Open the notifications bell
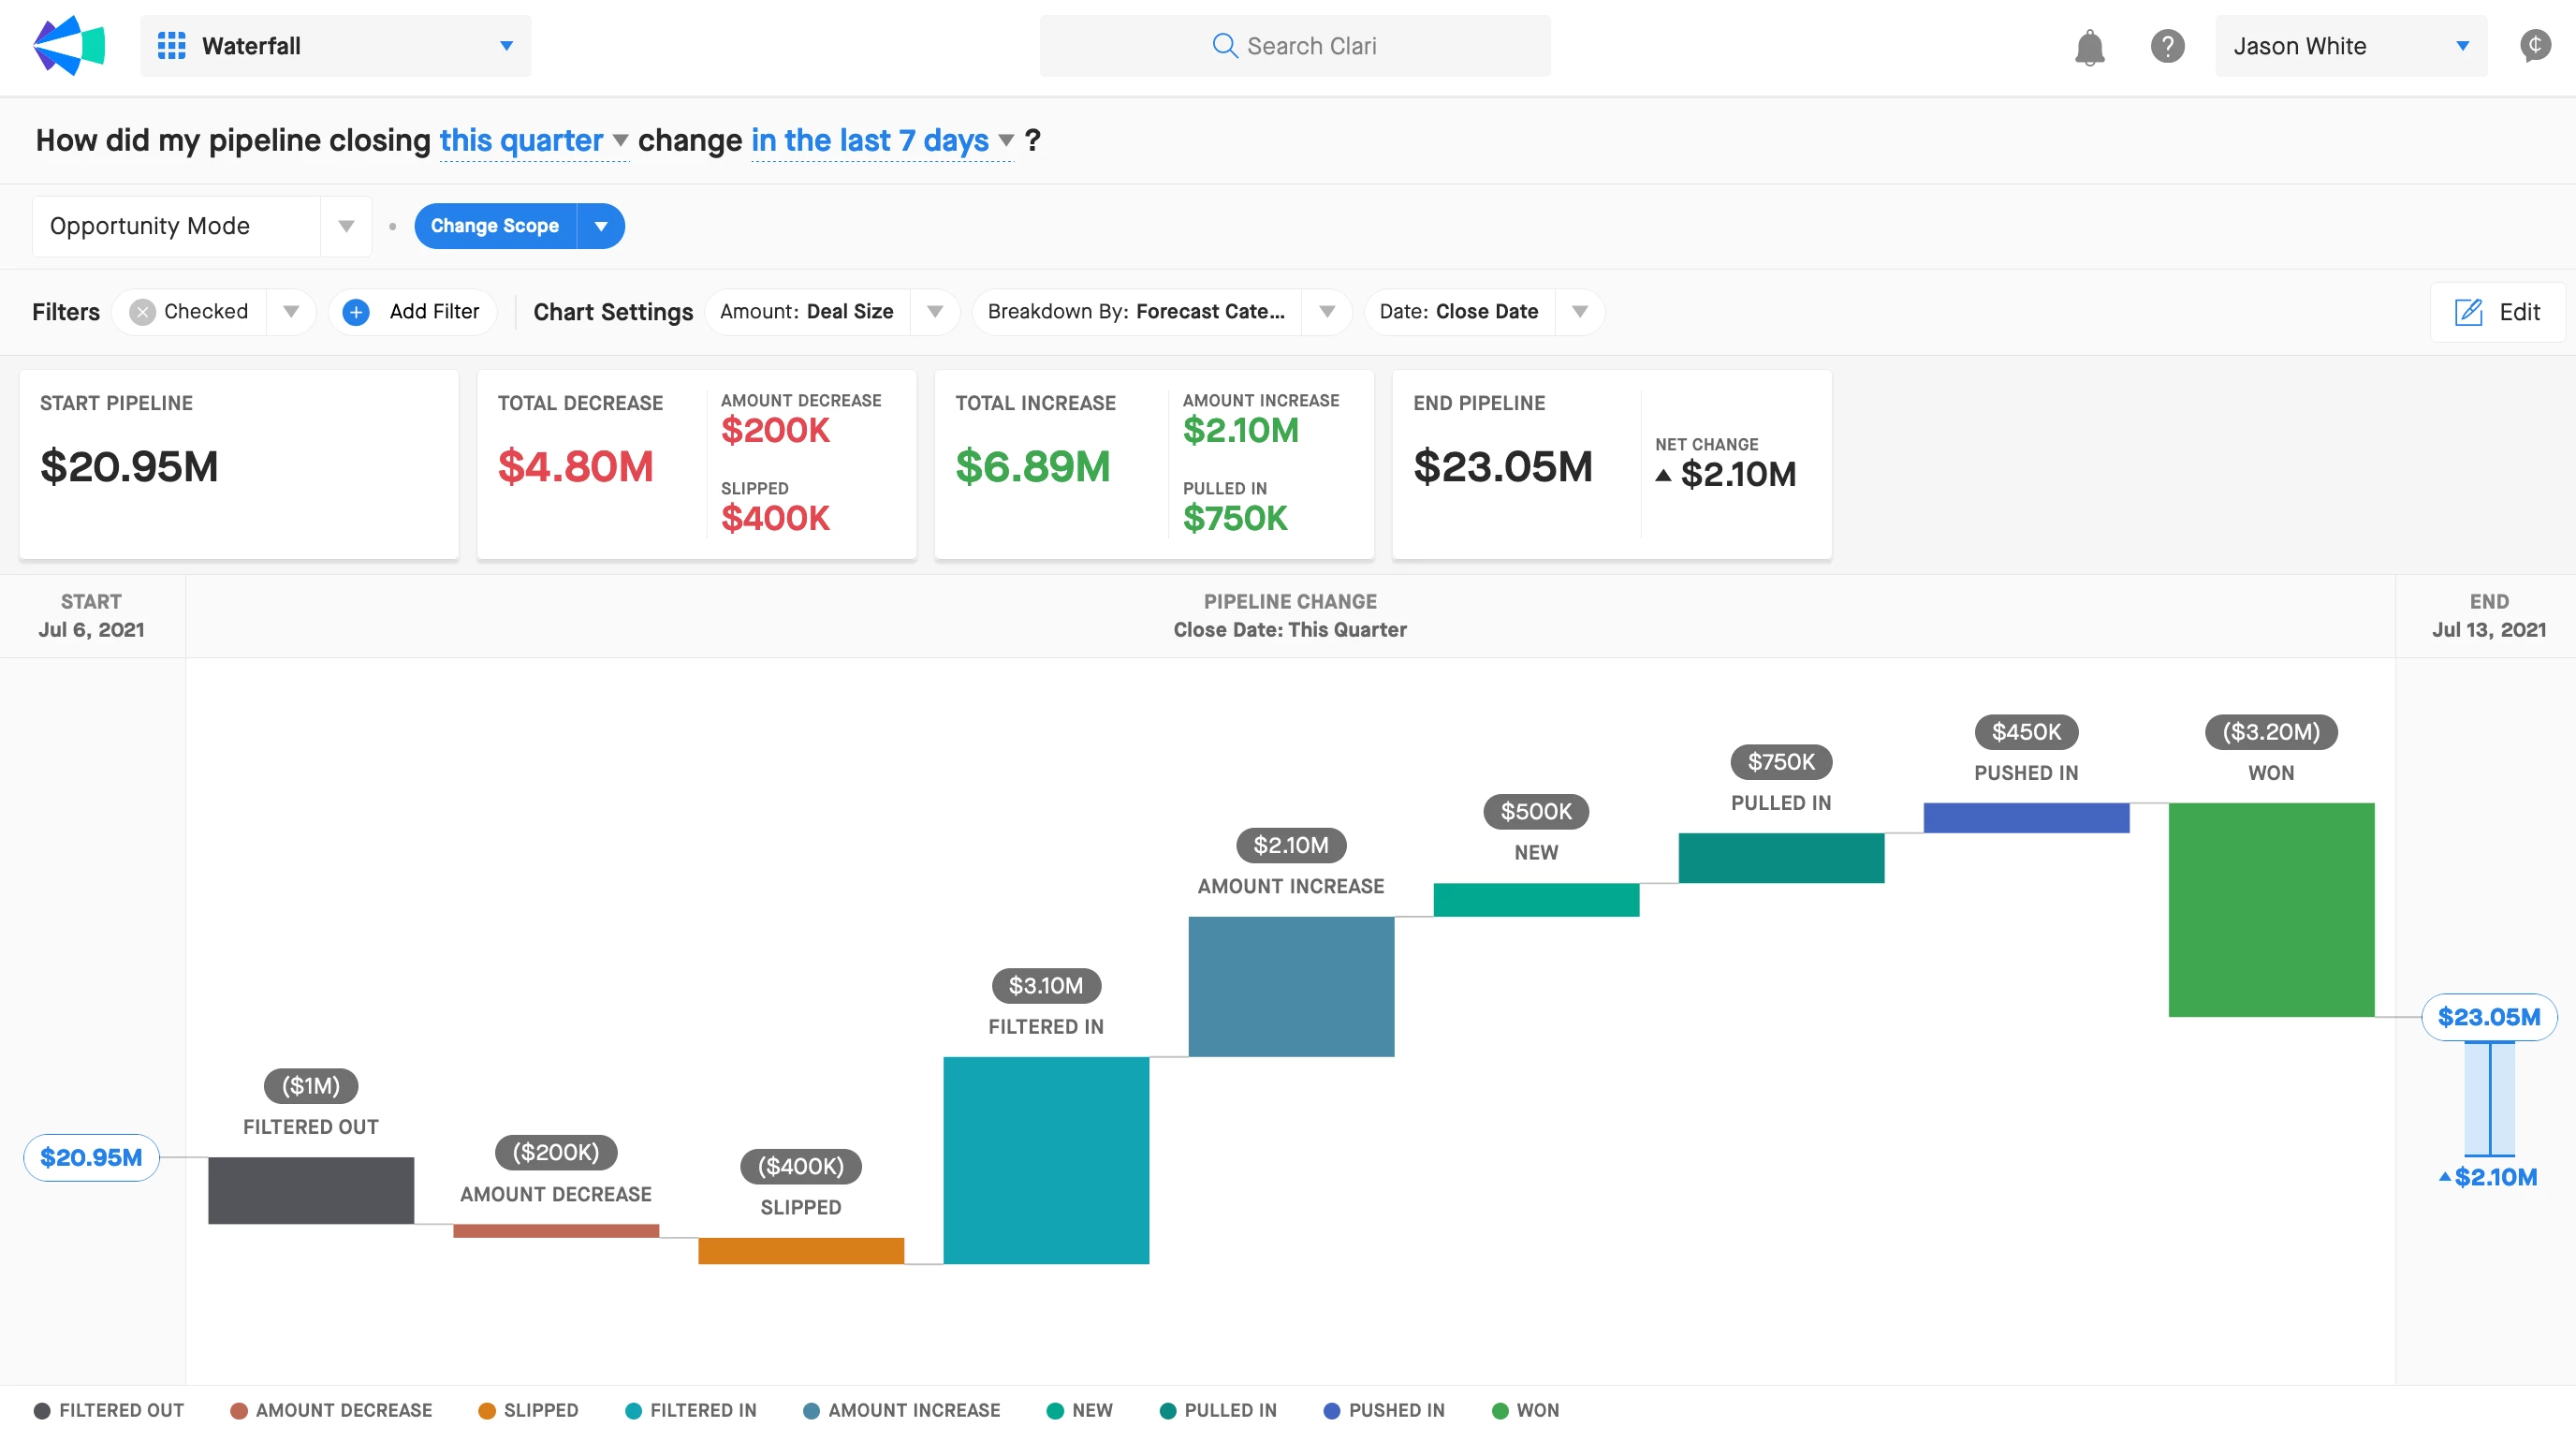The image size is (2576, 1442). click(x=2089, y=47)
